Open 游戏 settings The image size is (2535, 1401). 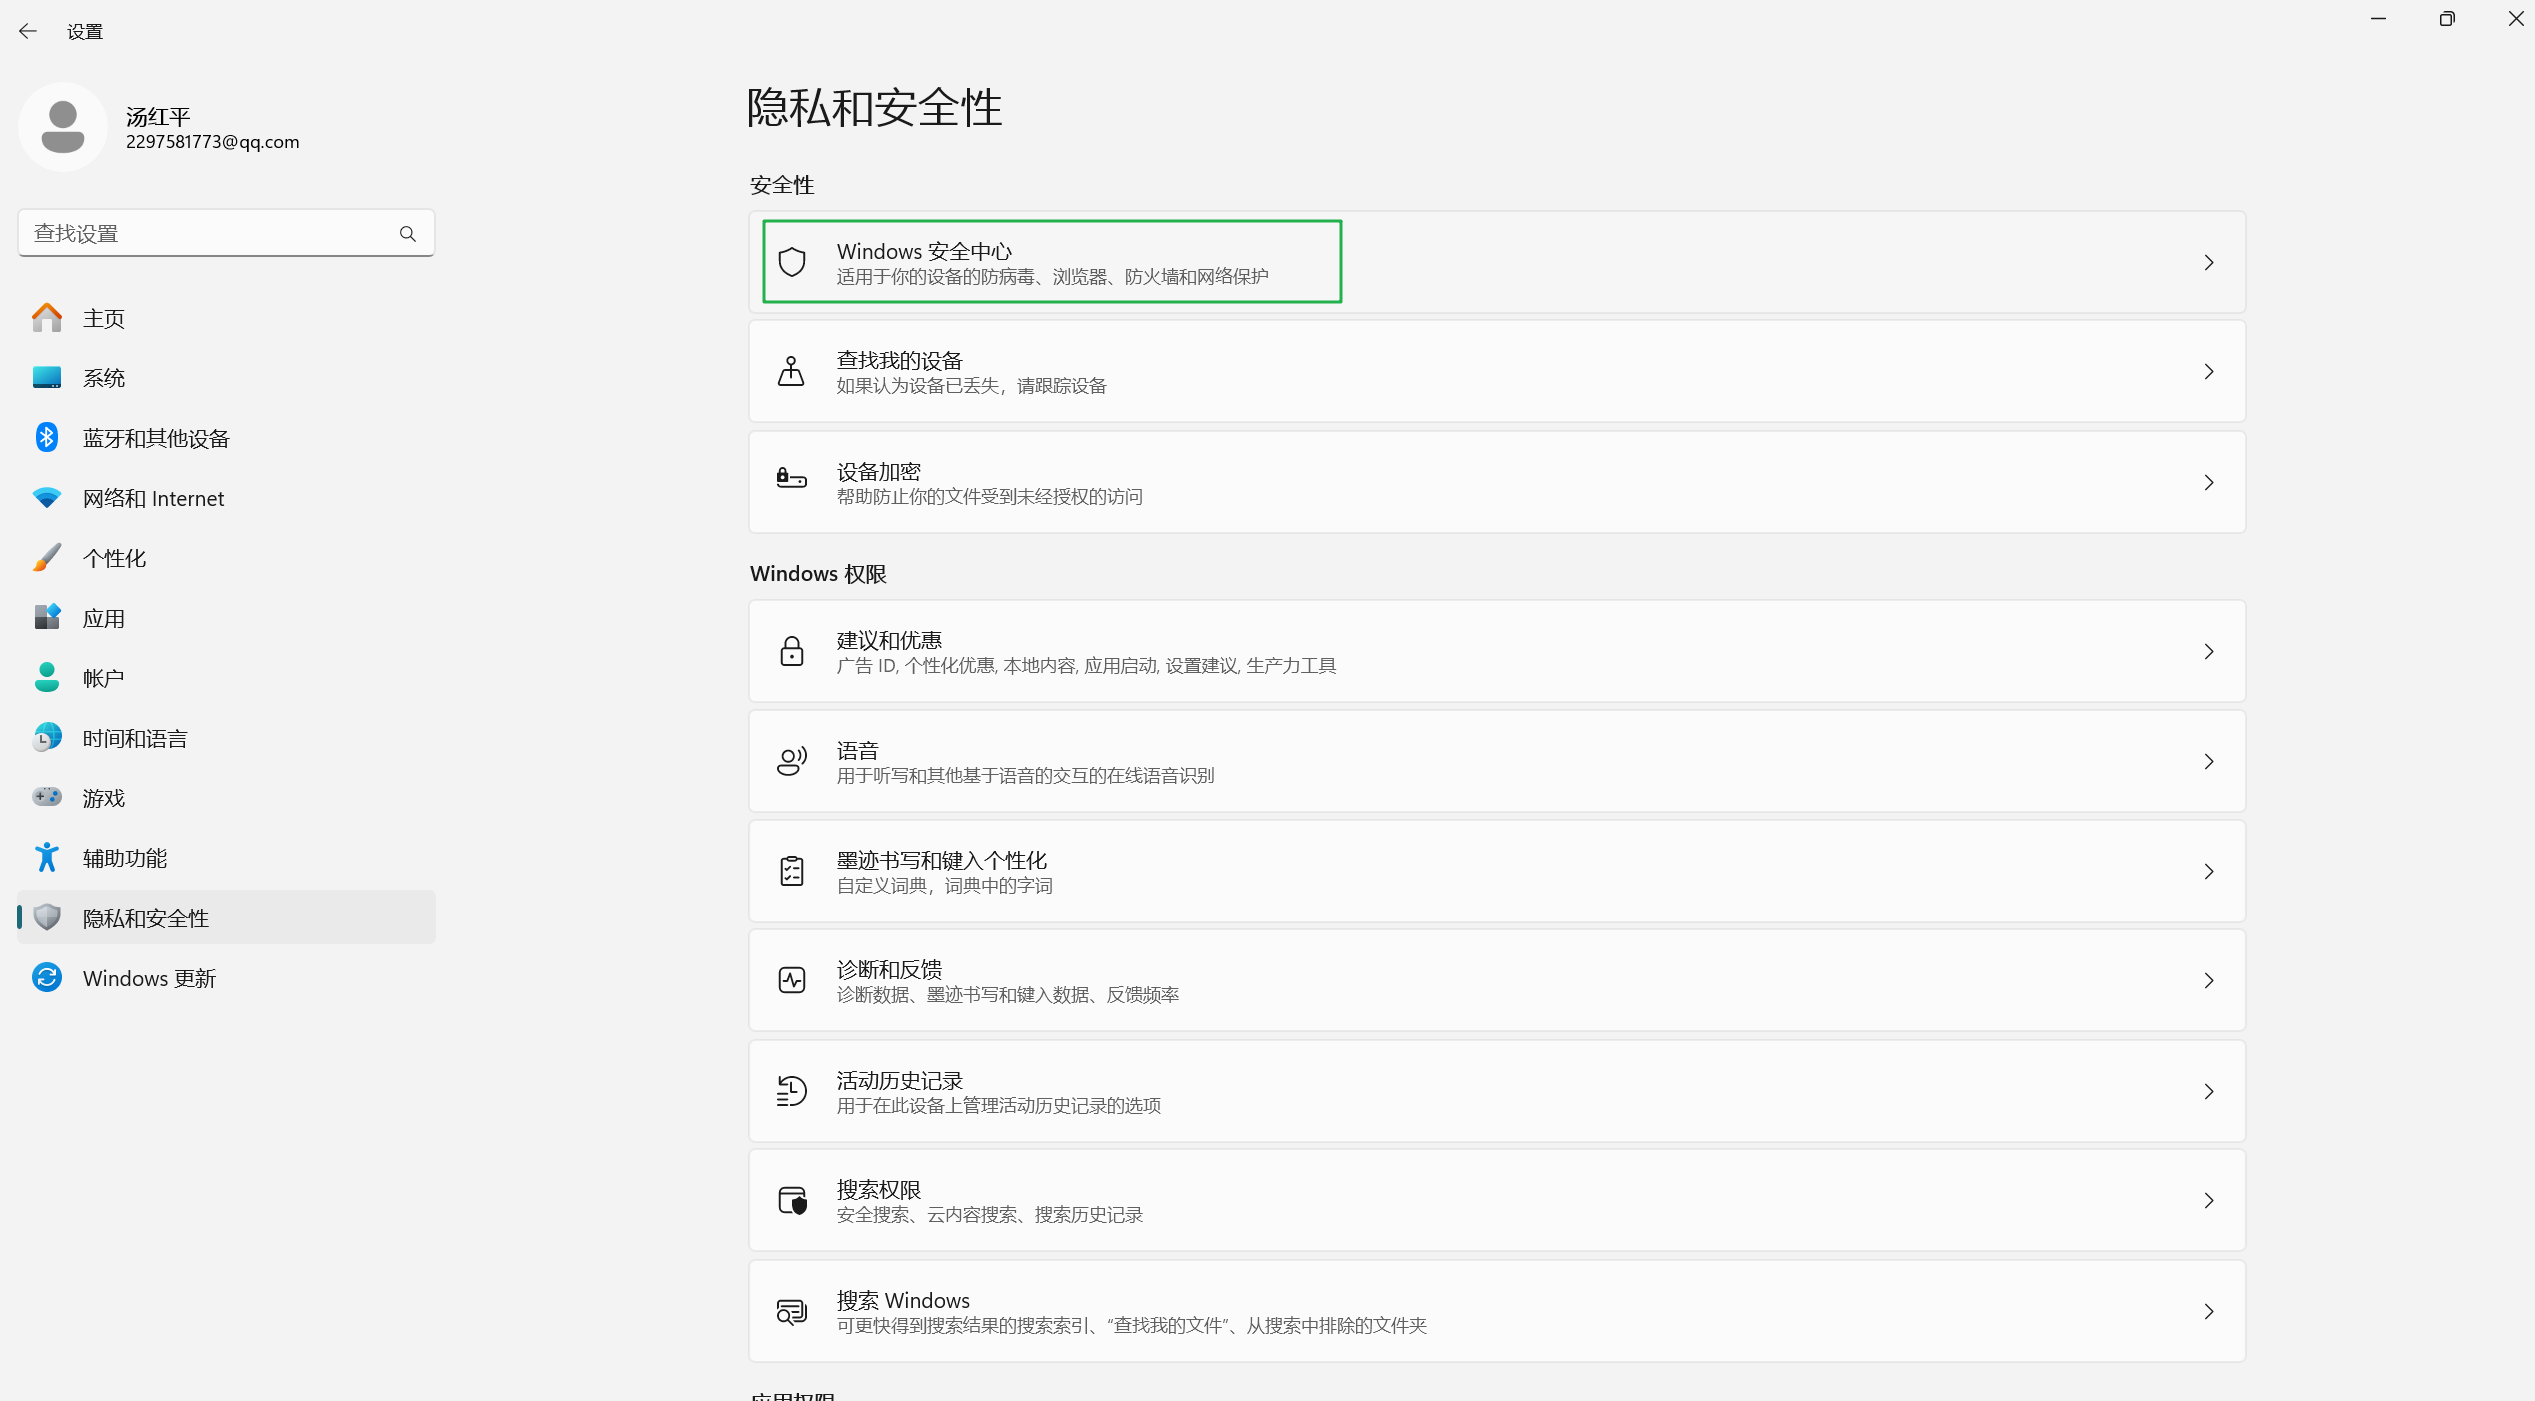click(227, 798)
